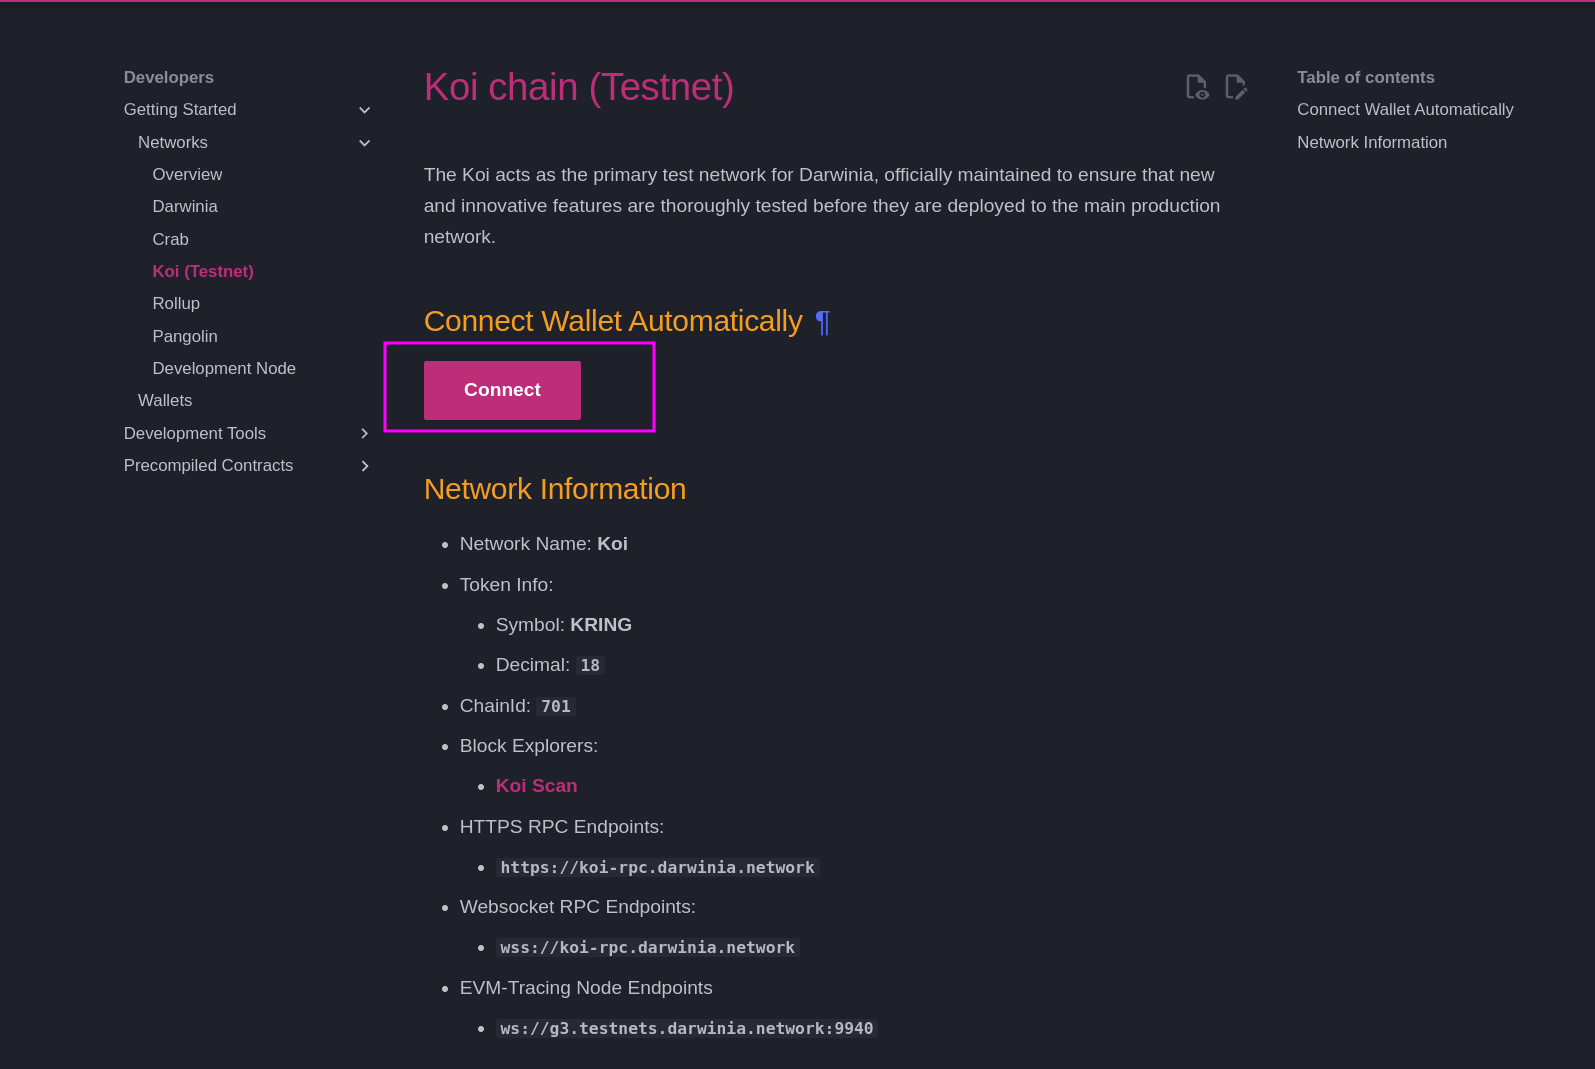This screenshot has height=1069, width=1595.
Task: Open the Koi Scan block explorer link
Action: click(x=536, y=786)
